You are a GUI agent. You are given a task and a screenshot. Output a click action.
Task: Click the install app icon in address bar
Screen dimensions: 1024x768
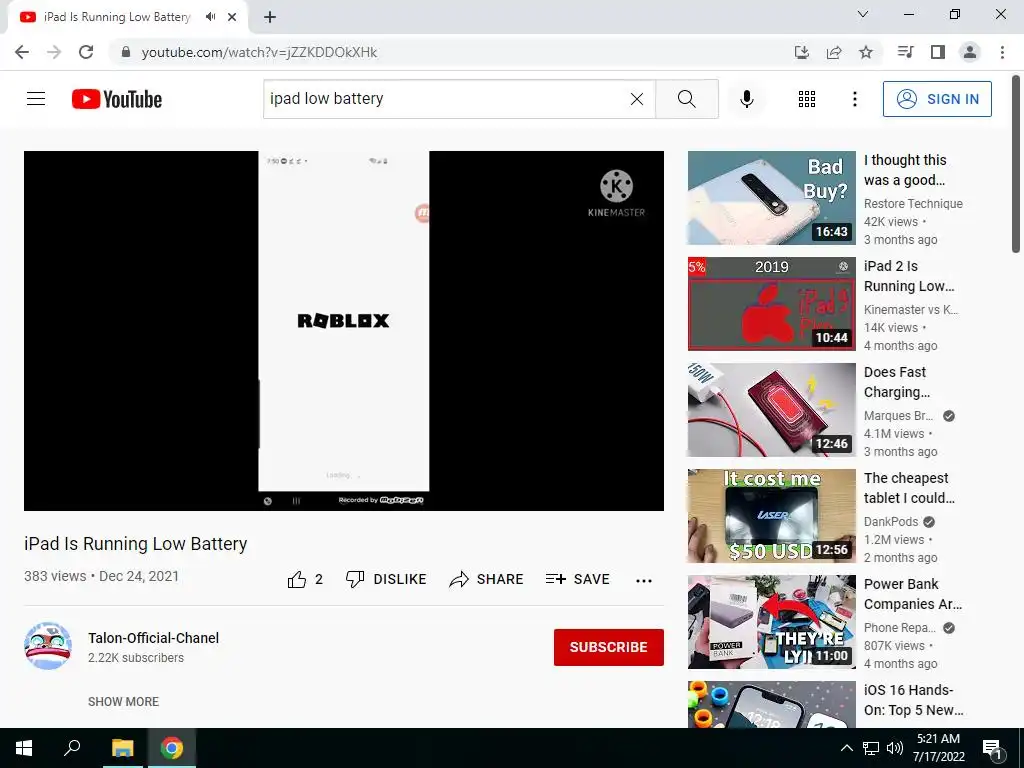click(x=802, y=52)
